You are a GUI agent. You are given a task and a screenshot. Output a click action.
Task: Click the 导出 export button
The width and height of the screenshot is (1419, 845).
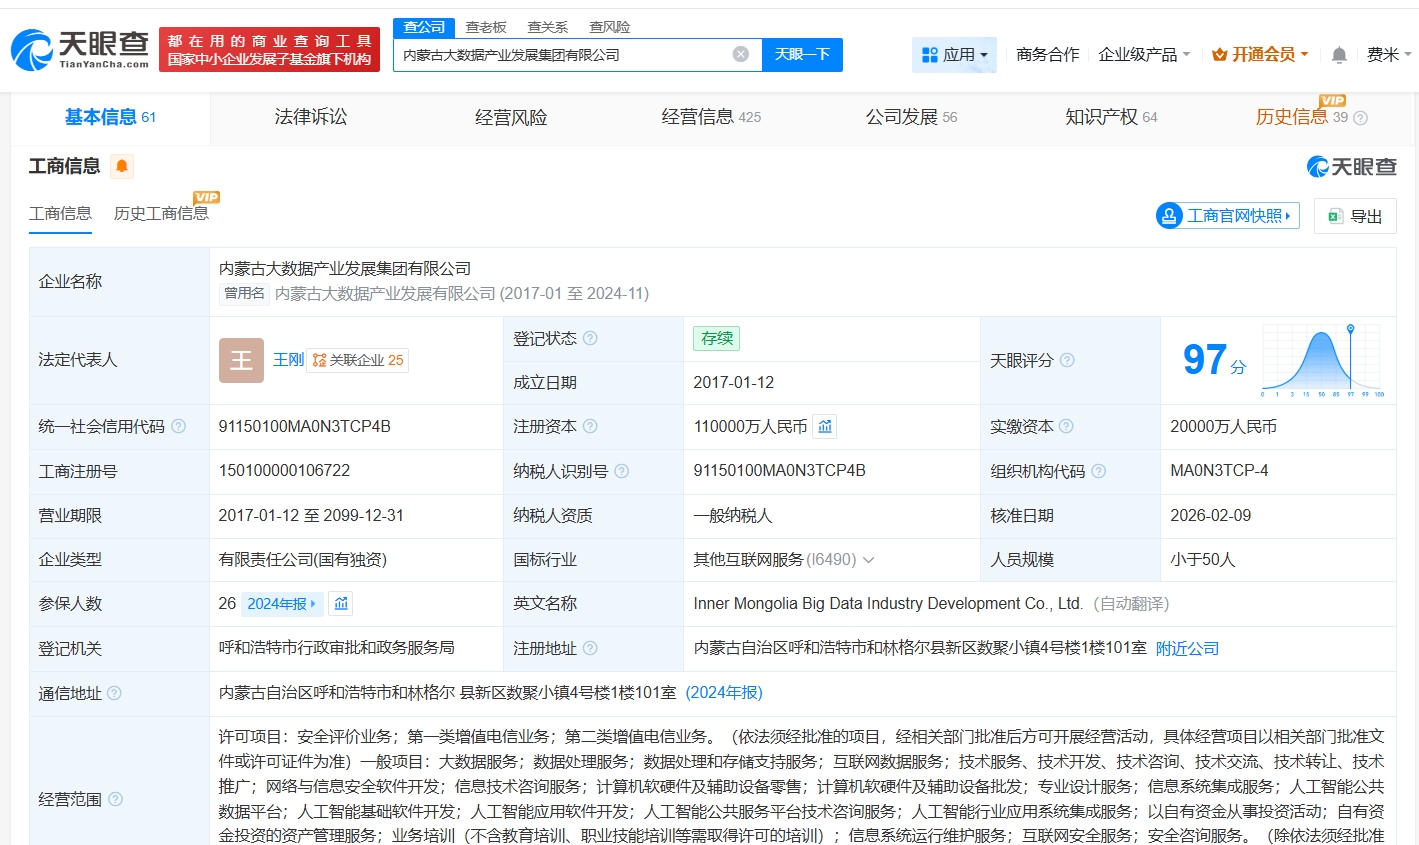pyautogui.click(x=1355, y=216)
